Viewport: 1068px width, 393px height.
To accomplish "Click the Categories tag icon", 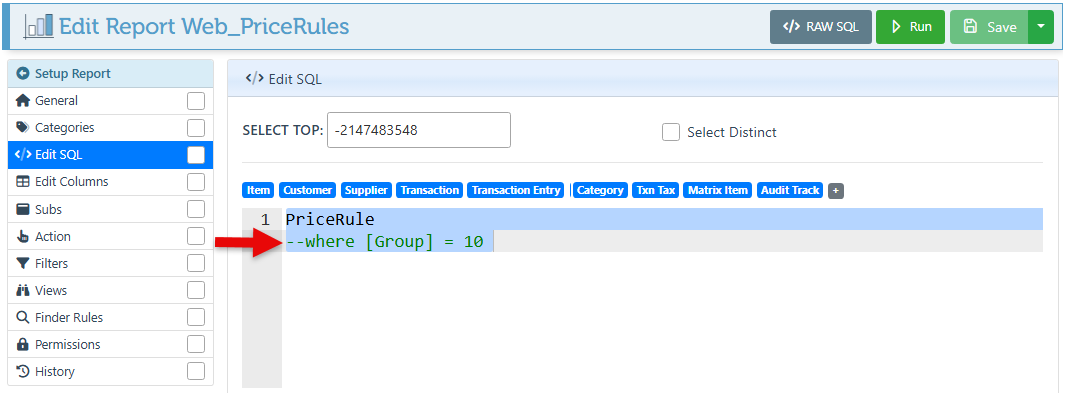I will tap(23, 127).
